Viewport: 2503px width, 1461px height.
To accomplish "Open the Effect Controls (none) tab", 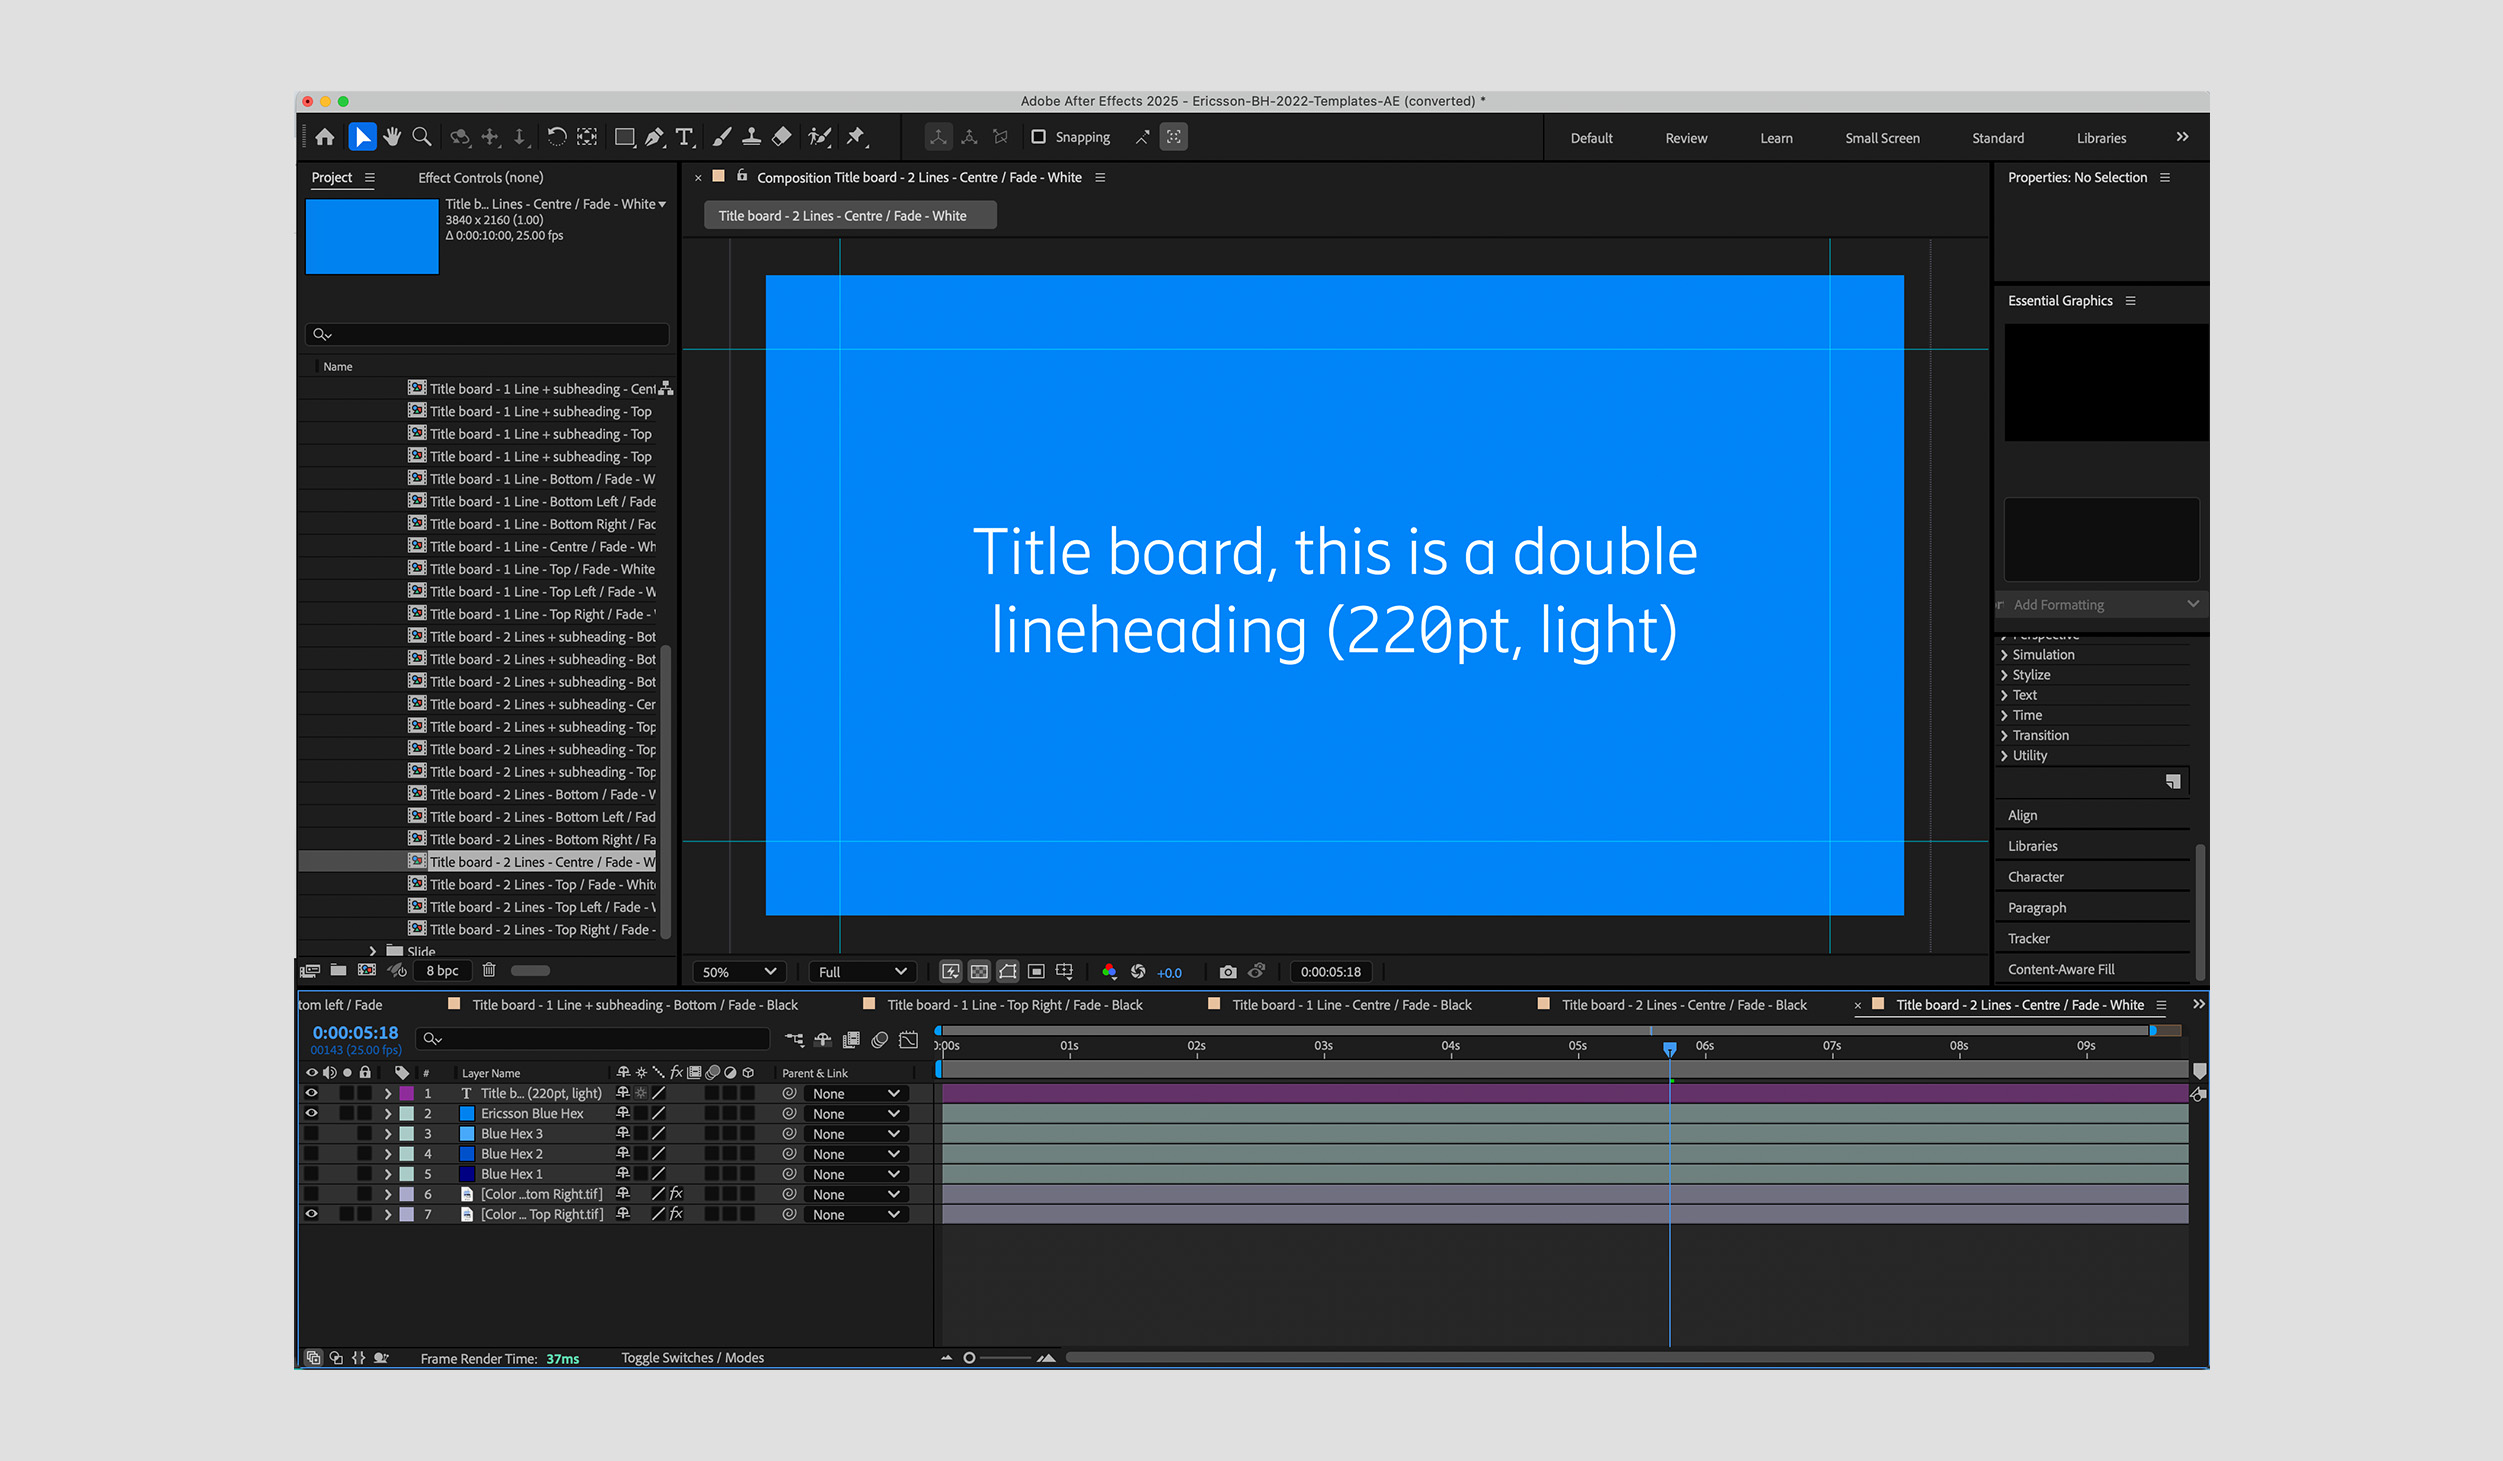I will click(x=481, y=178).
